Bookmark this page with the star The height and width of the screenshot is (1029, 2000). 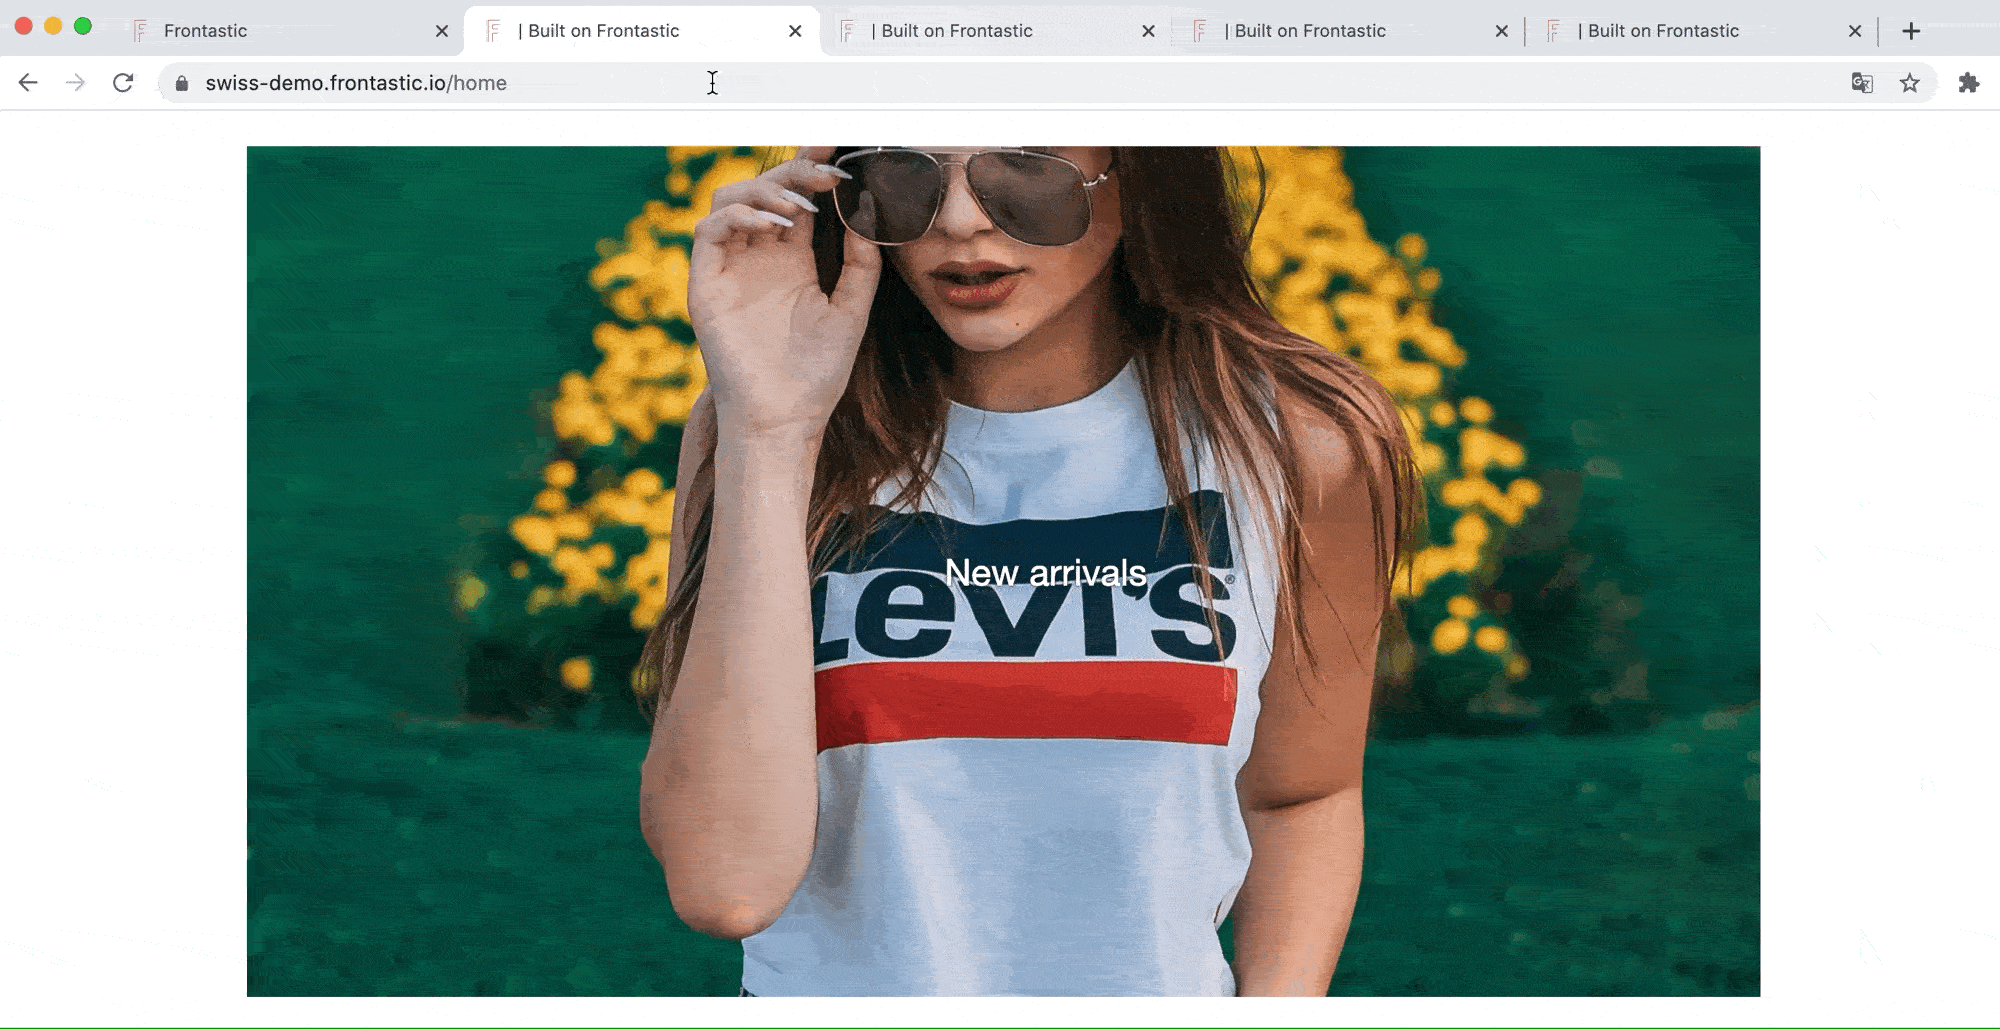point(1910,83)
